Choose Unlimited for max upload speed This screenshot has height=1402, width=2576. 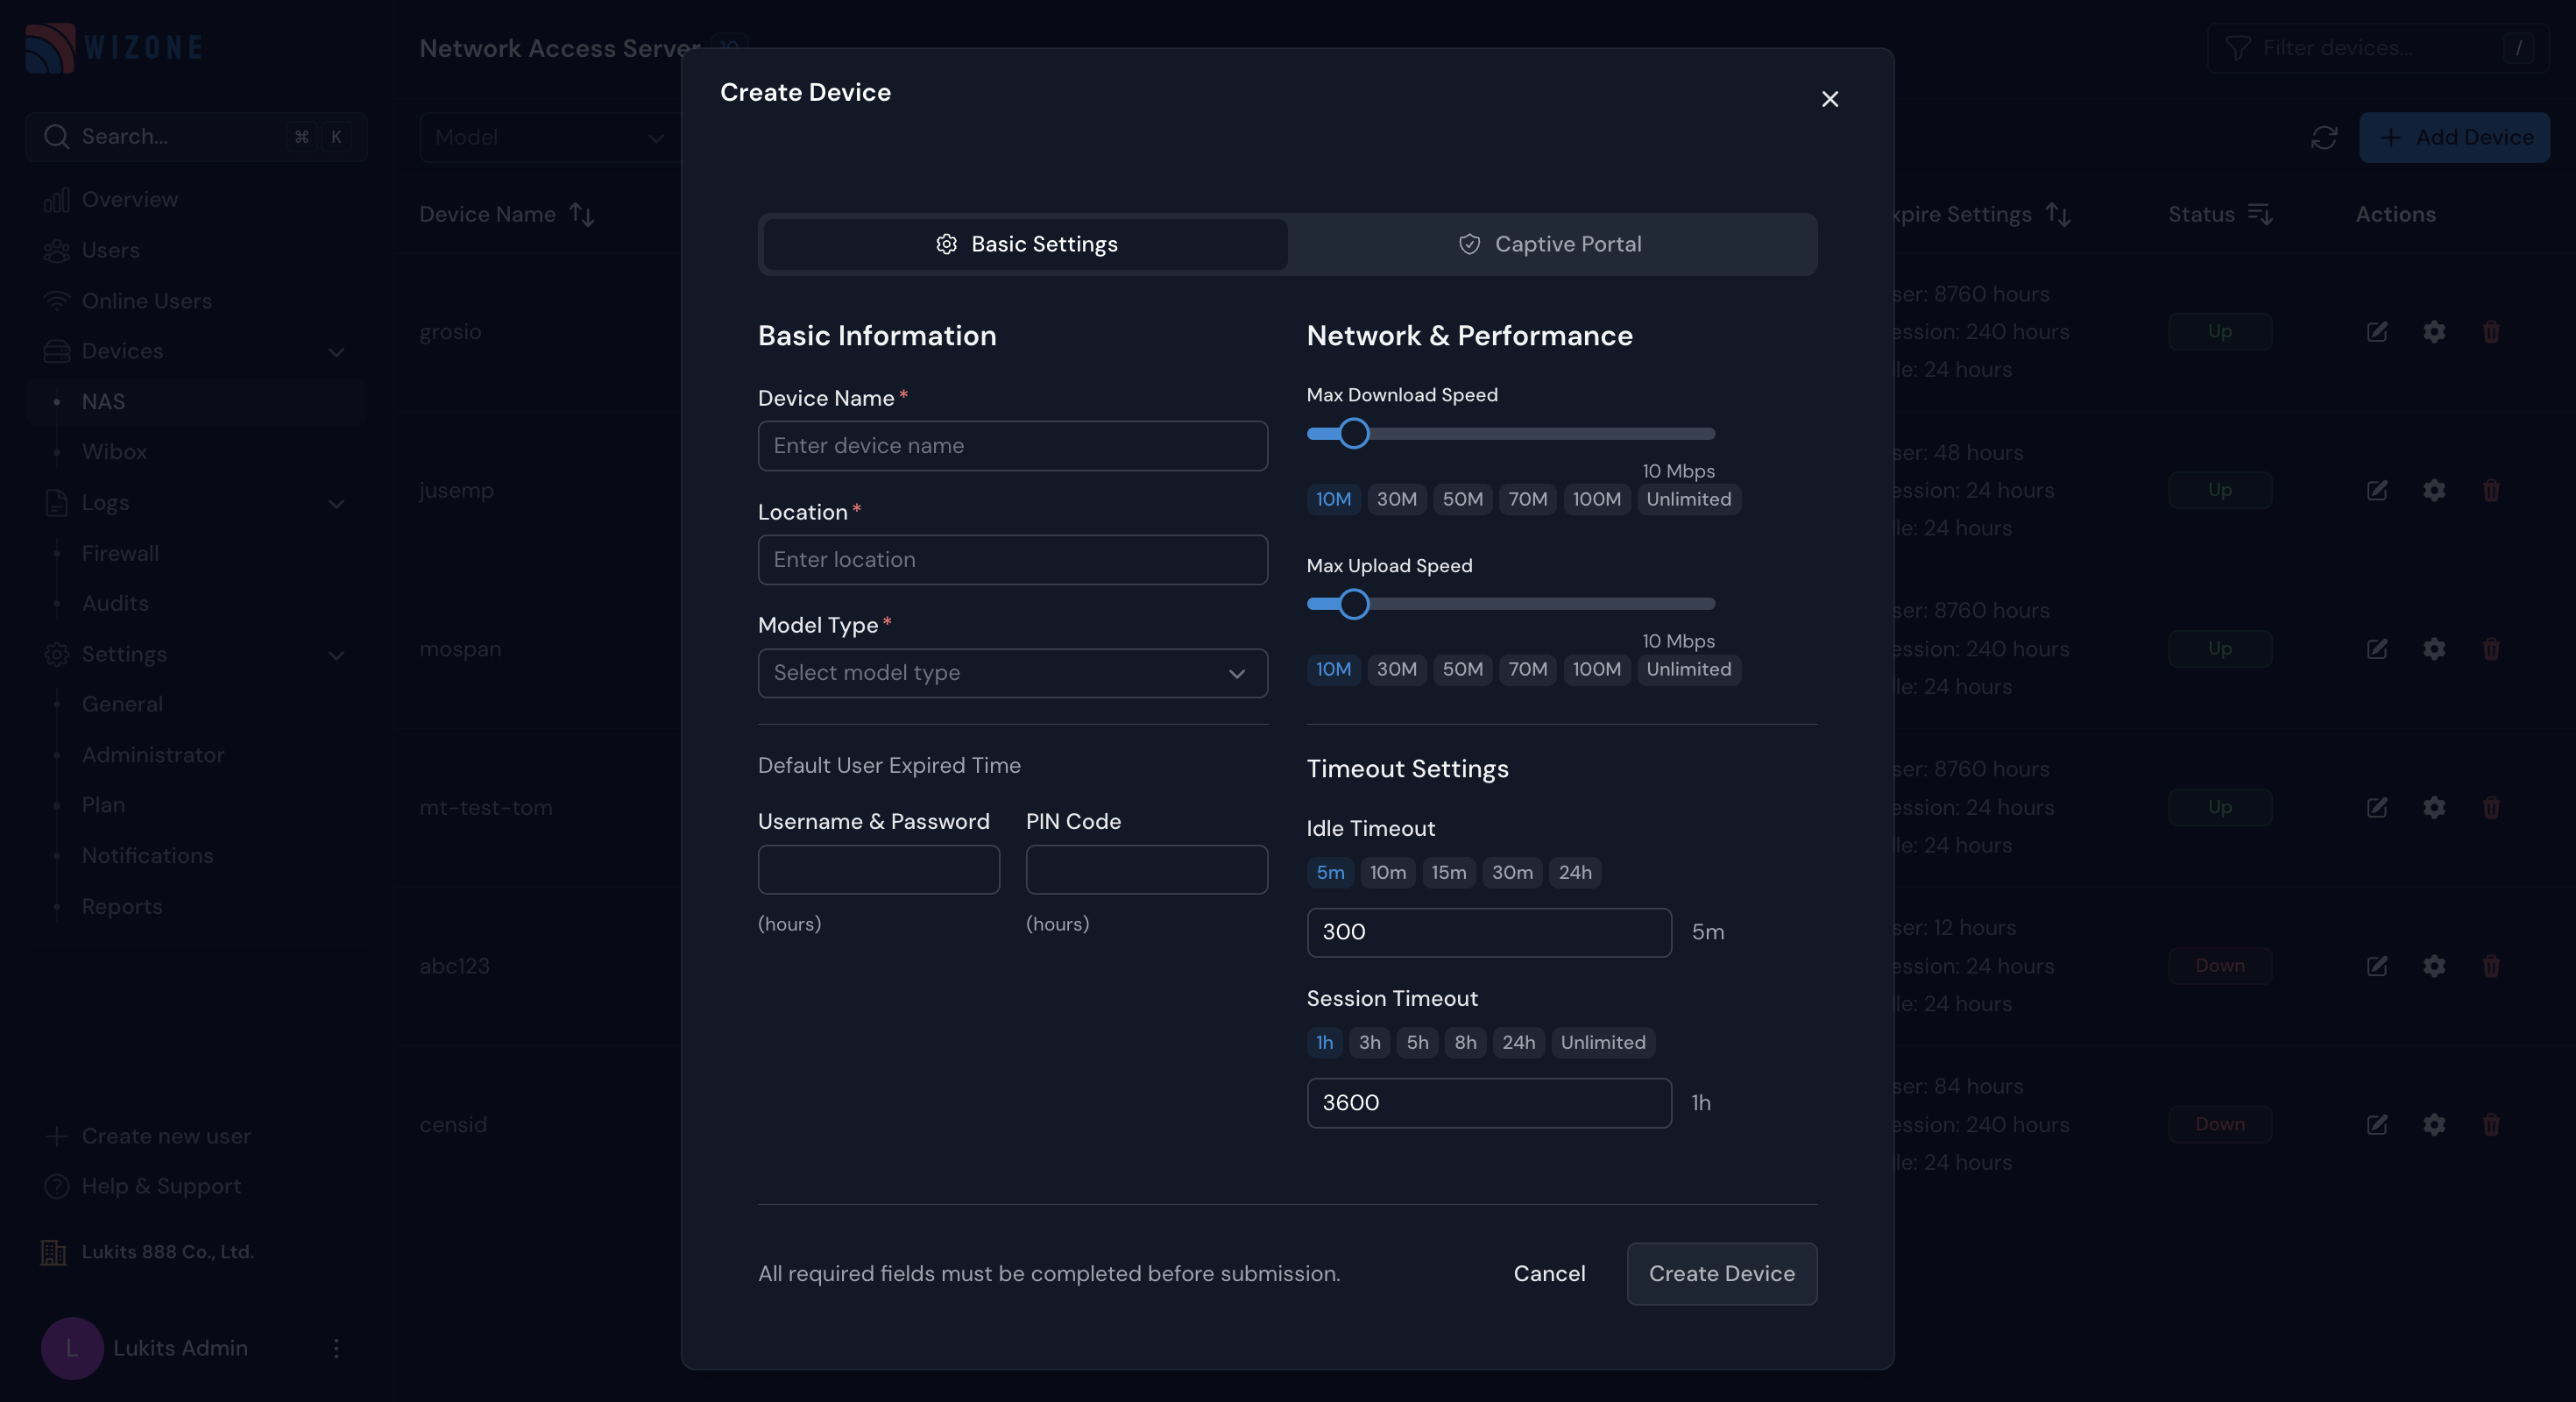(x=1688, y=669)
